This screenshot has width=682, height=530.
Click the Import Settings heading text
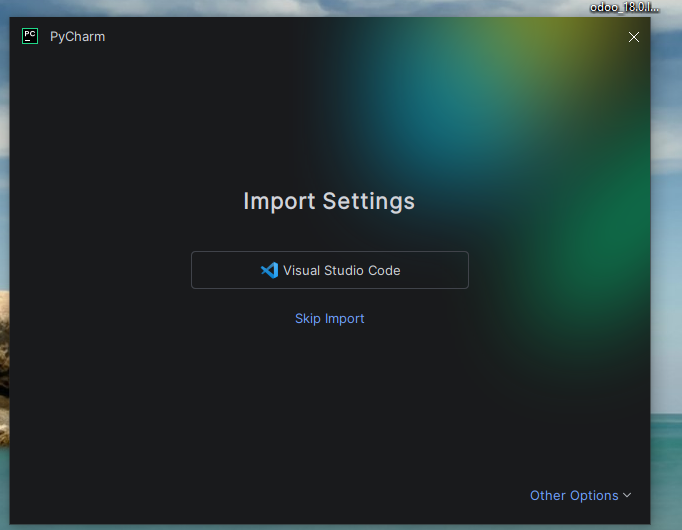click(x=329, y=201)
